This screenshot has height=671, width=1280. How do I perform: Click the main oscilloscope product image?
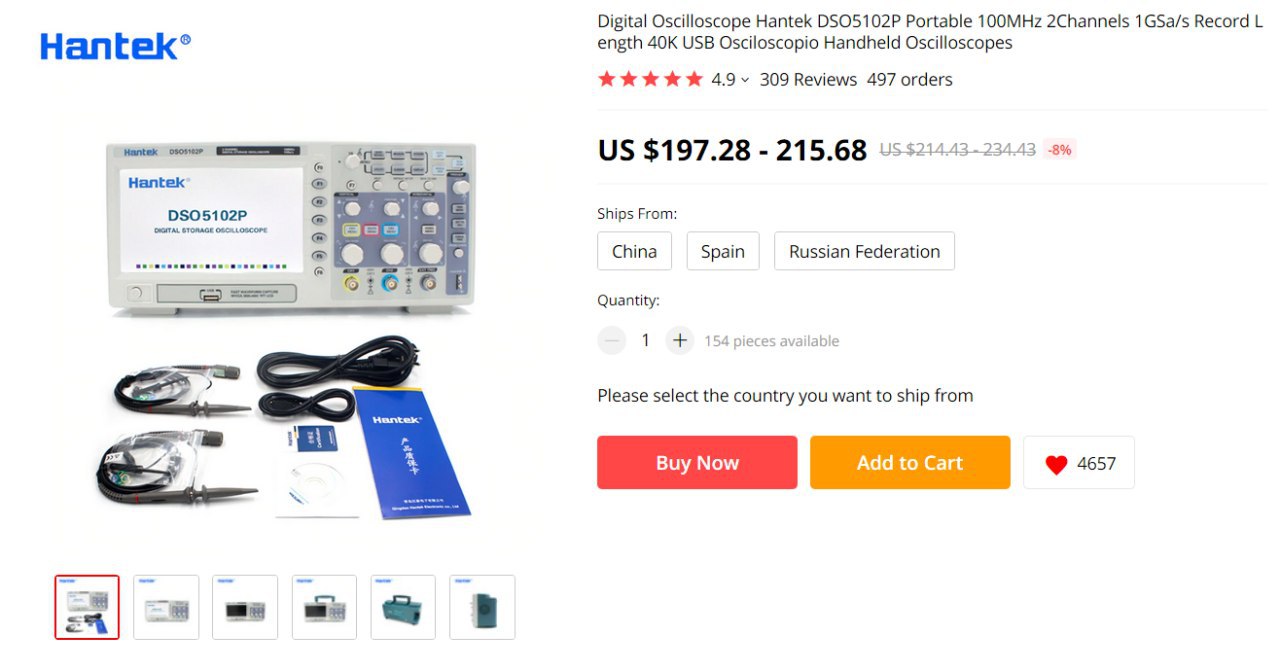tap(290, 330)
